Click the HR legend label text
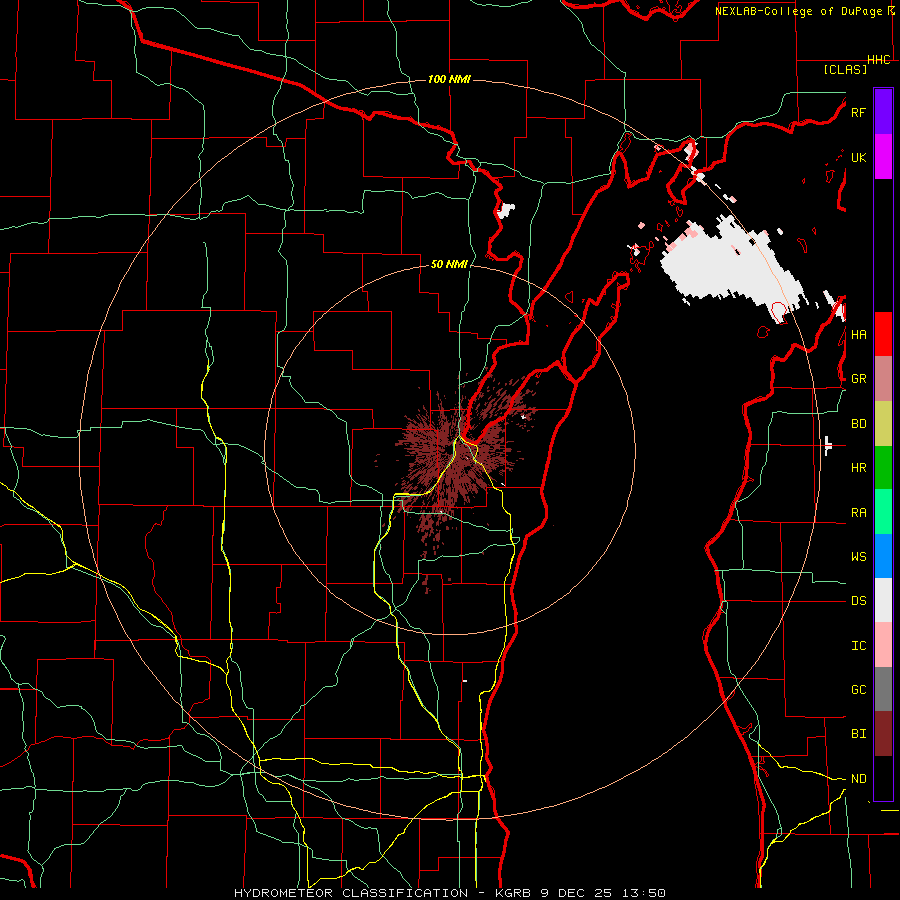The image size is (900, 900). point(858,468)
